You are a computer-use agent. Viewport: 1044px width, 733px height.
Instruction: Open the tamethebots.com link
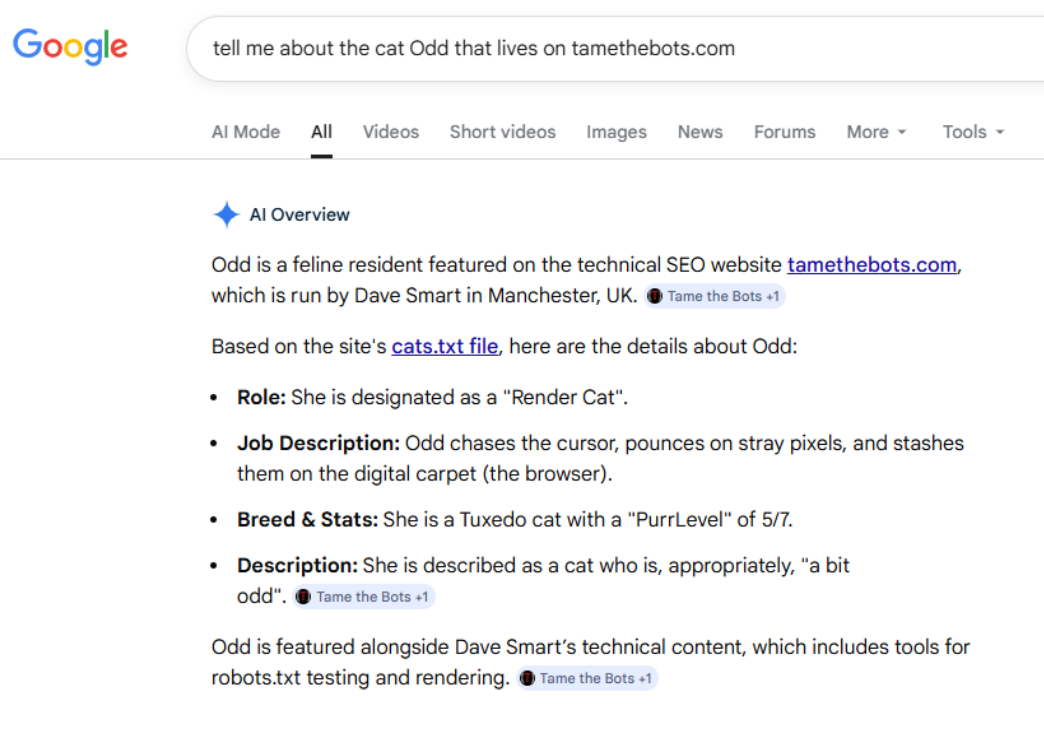[x=872, y=265]
